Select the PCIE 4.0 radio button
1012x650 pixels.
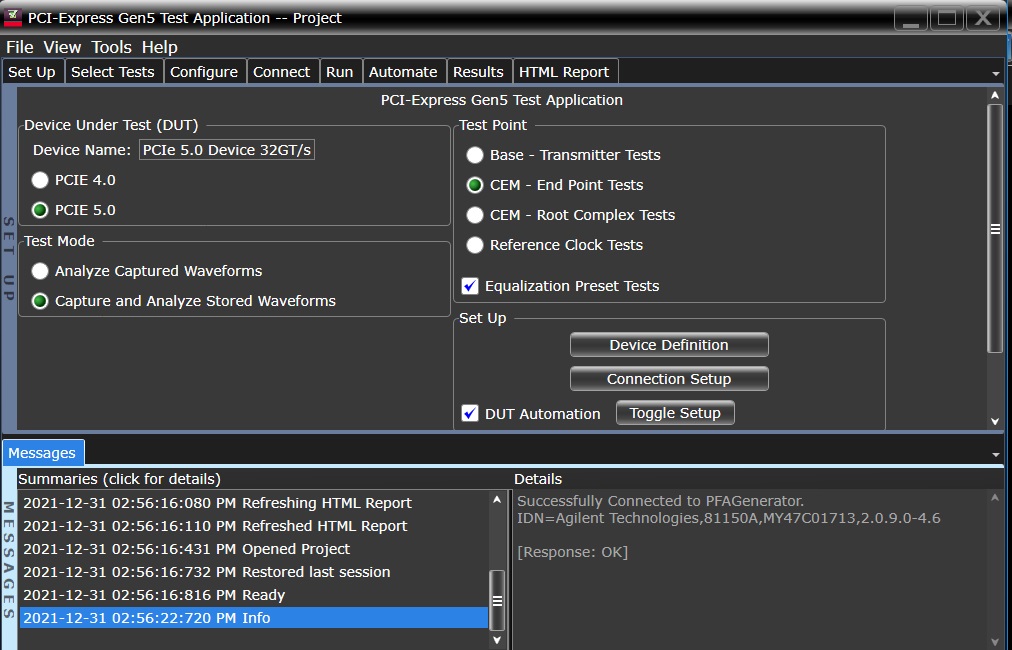[40, 180]
